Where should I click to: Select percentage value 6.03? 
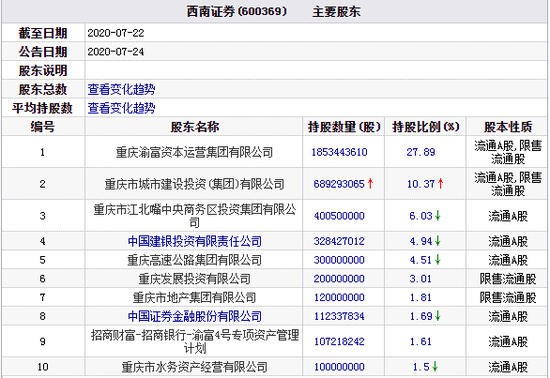pos(421,216)
